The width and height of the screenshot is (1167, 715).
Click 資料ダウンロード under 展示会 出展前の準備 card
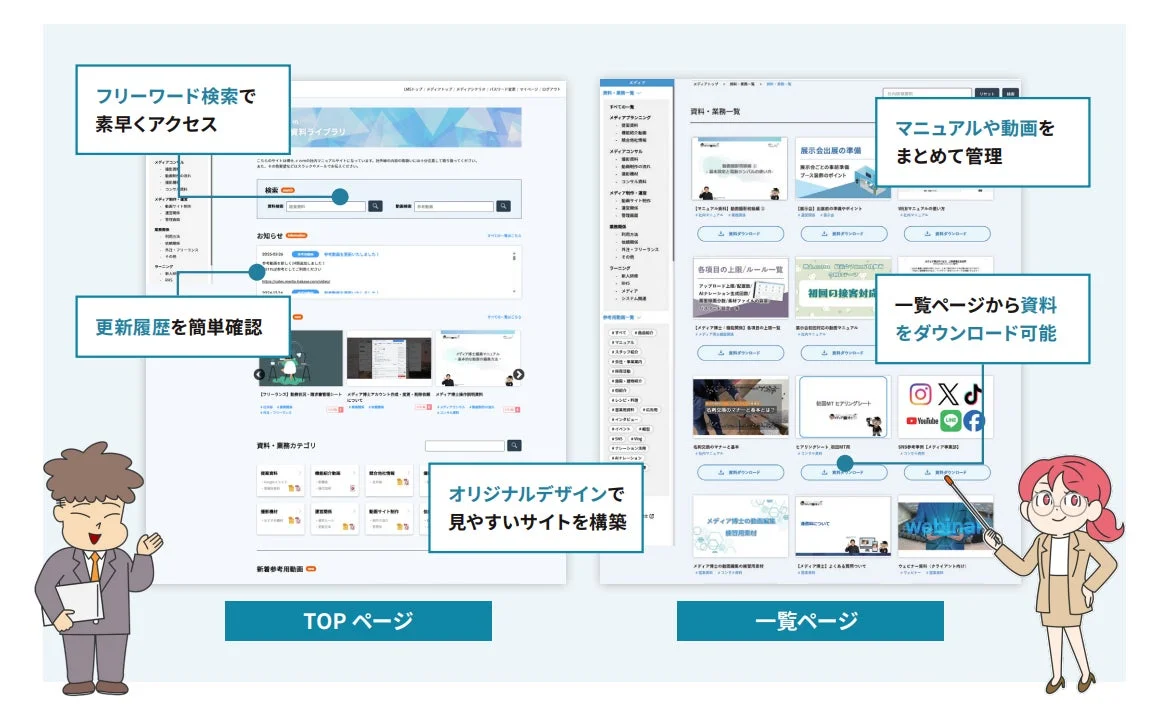tap(843, 234)
